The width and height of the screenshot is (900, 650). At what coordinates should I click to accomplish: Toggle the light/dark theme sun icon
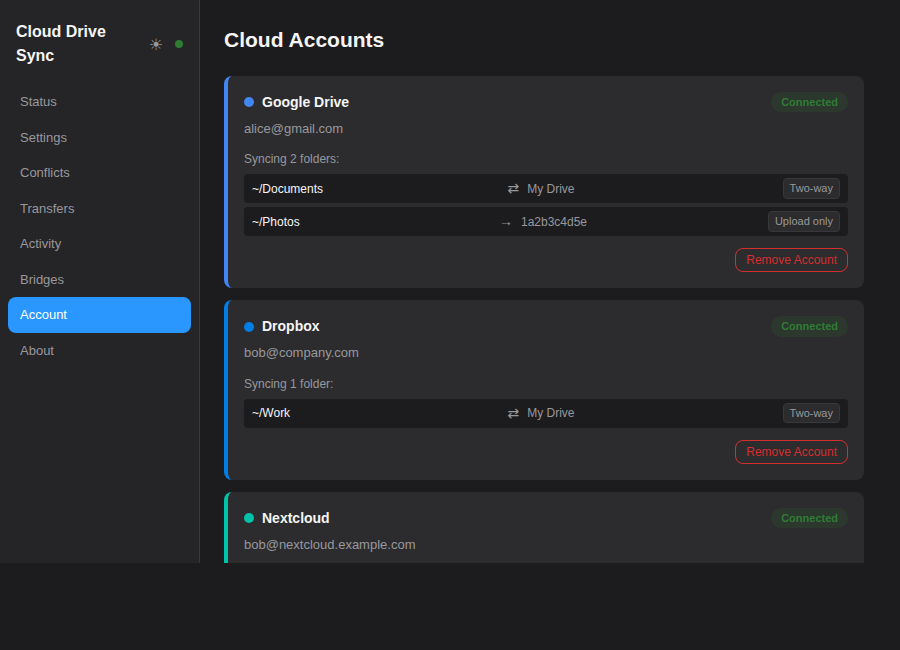[x=156, y=44]
